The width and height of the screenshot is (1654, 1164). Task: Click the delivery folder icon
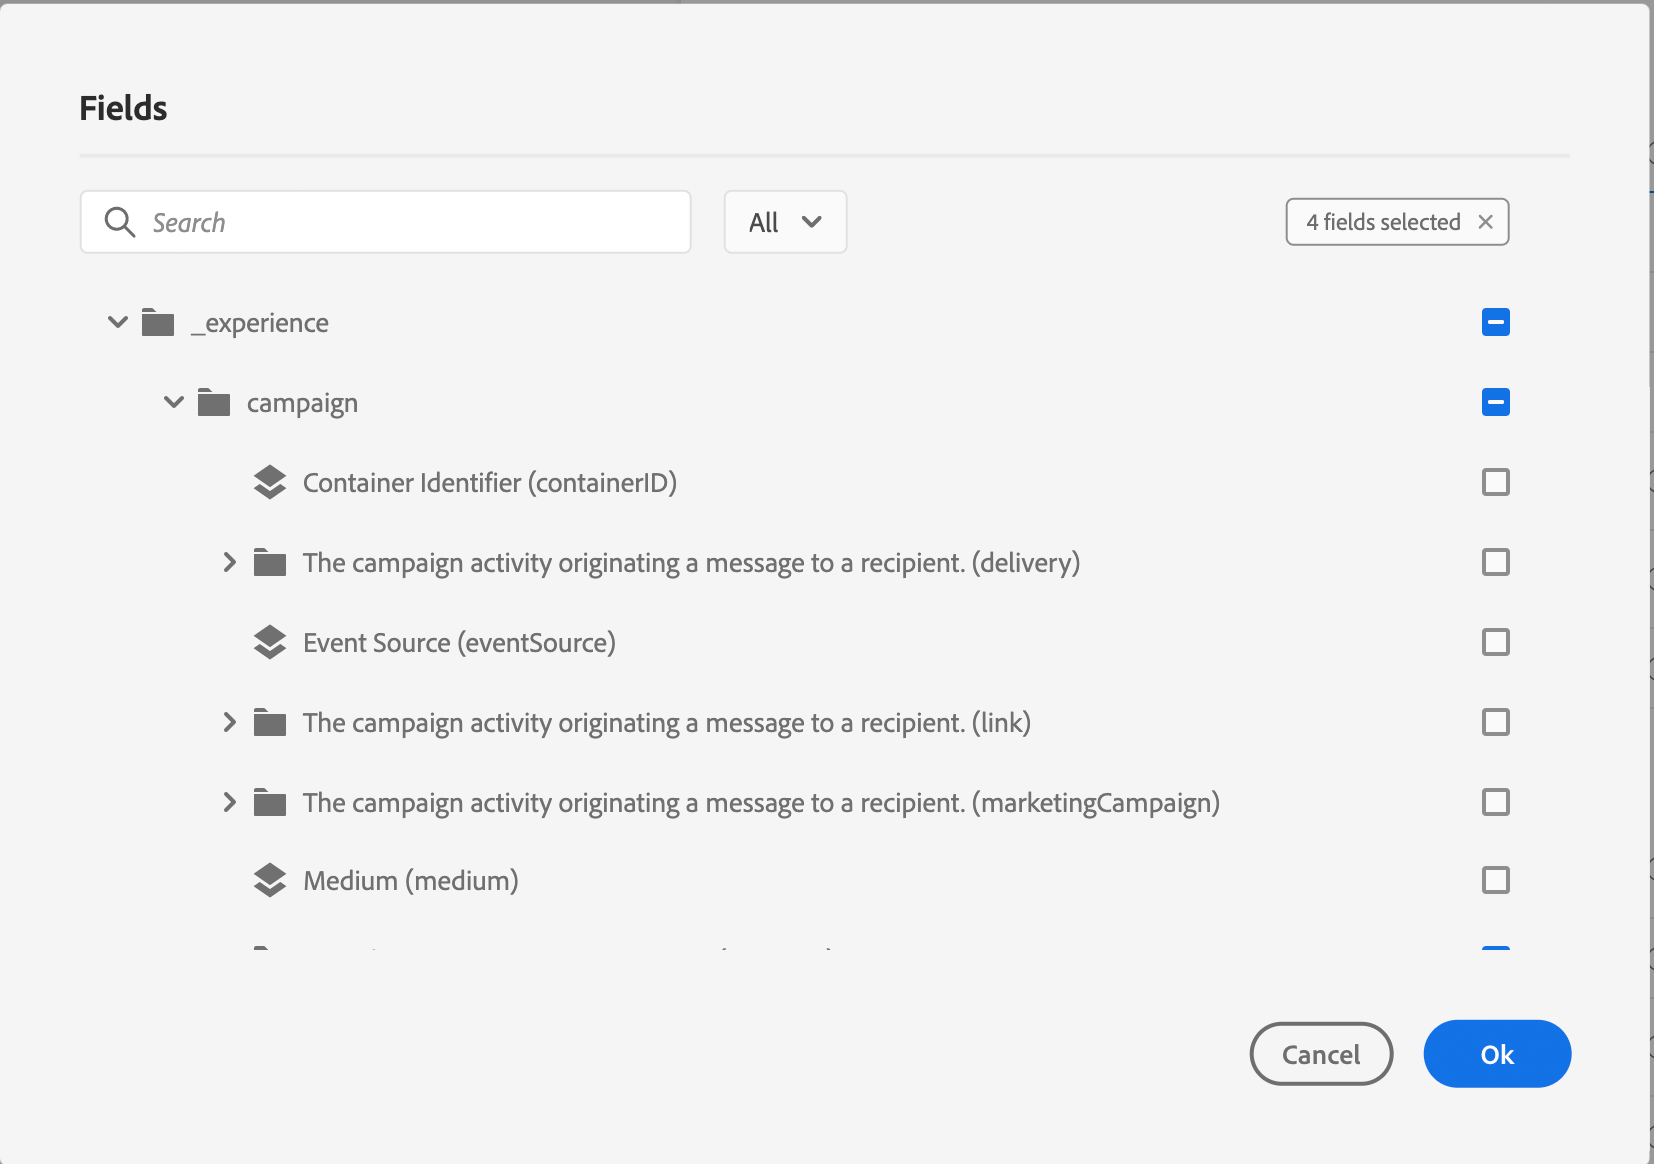click(270, 563)
